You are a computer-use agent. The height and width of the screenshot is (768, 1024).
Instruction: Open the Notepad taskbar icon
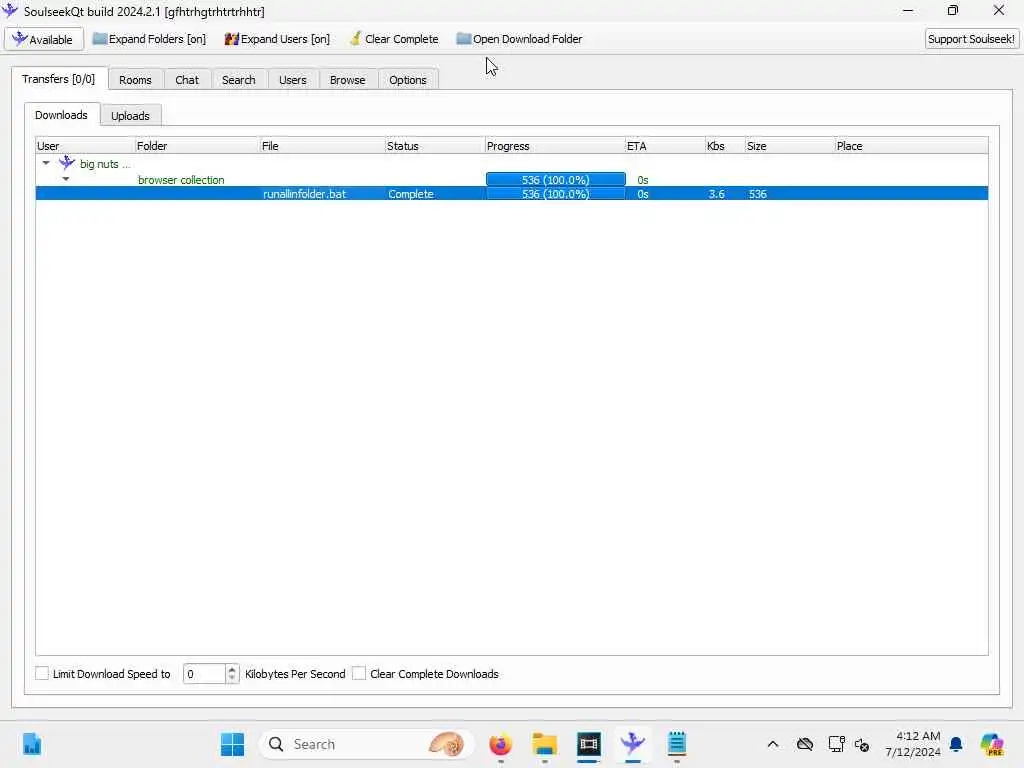(677, 744)
